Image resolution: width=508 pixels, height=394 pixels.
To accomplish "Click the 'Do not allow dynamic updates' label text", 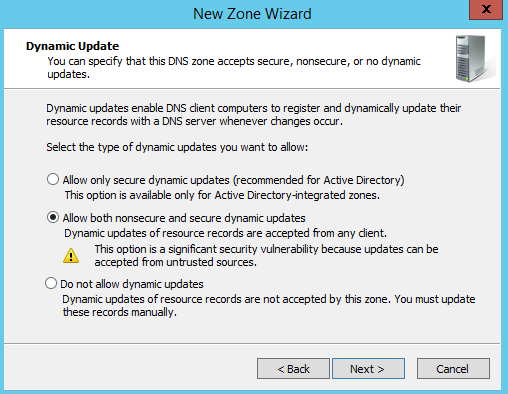I will click(x=132, y=284).
